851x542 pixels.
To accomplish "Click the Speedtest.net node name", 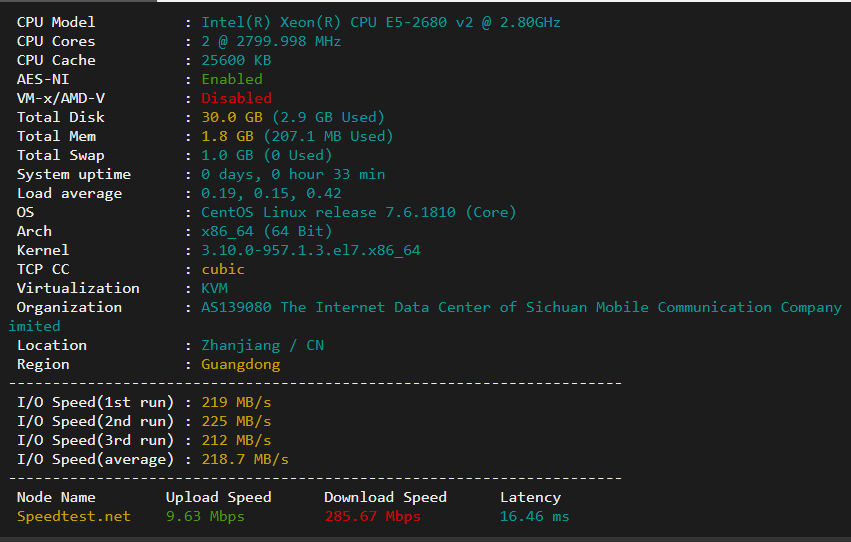I will (74, 516).
